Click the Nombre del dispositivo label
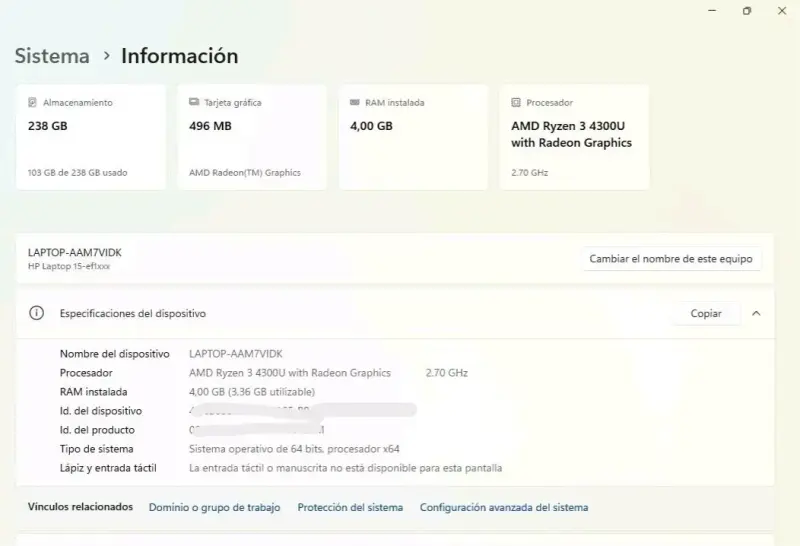Viewport: 800px width, 546px height. coord(114,354)
